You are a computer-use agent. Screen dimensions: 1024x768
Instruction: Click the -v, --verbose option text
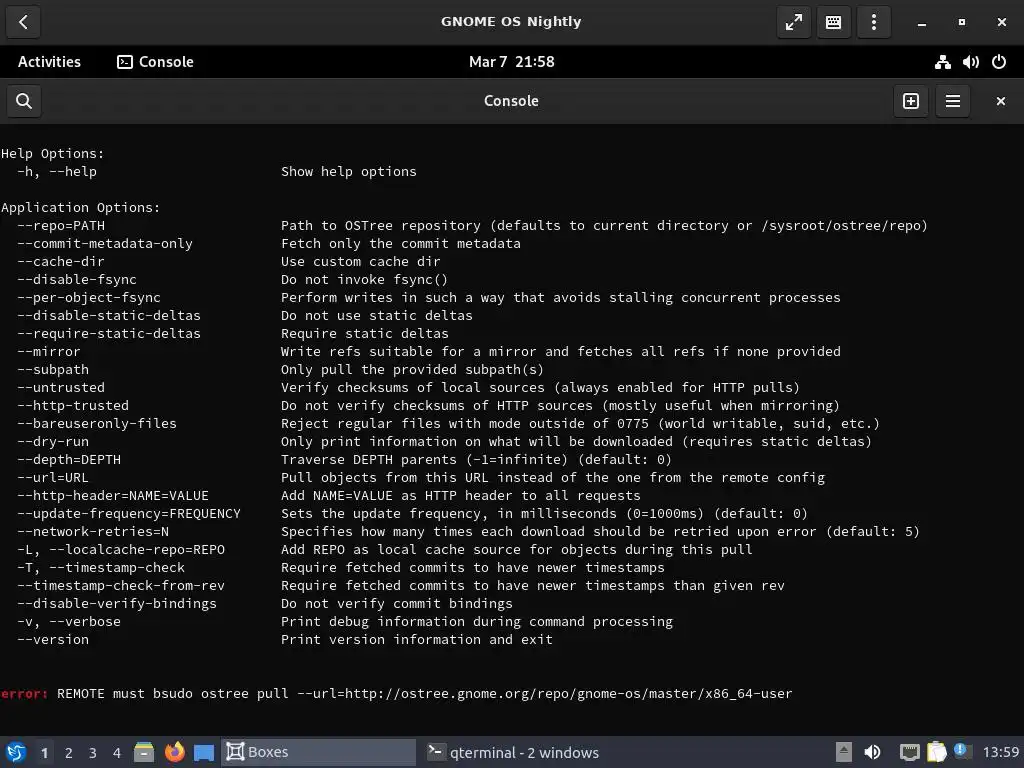pos(69,622)
